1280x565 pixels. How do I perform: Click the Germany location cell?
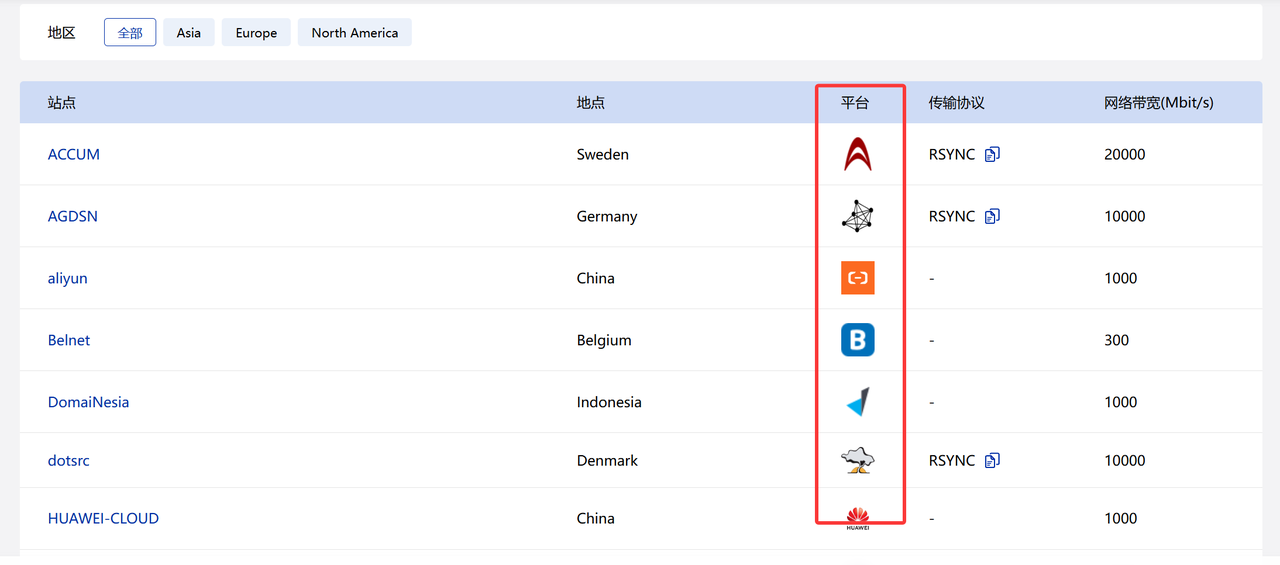coord(607,216)
